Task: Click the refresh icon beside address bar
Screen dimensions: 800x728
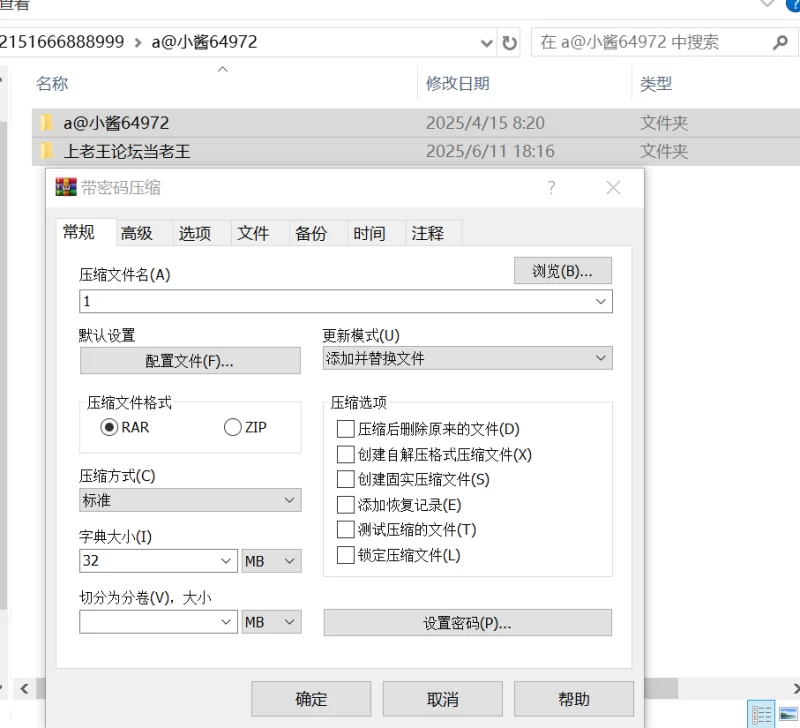Action: tap(509, 43)
